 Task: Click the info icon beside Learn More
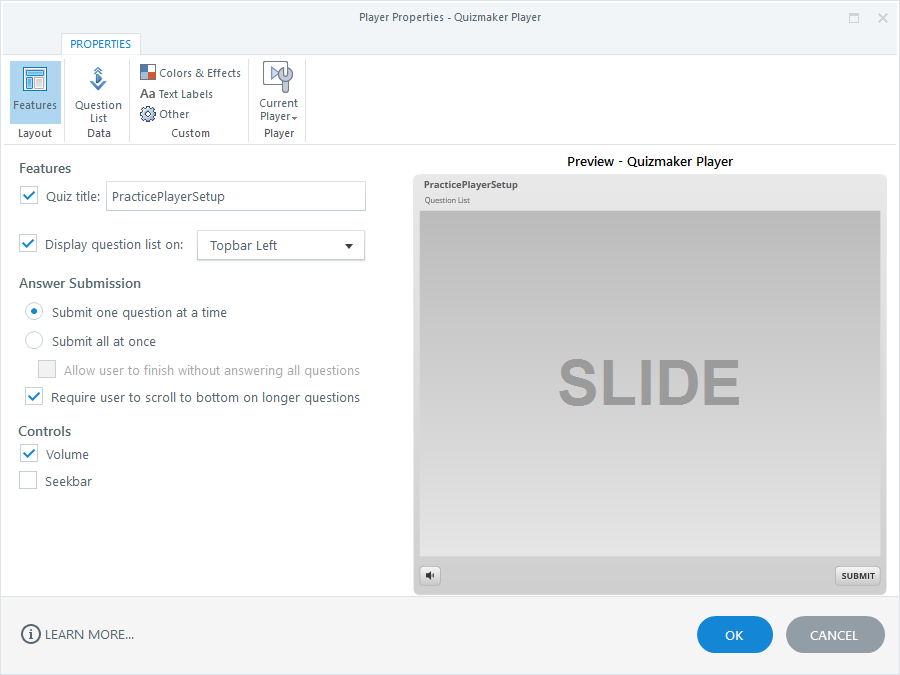(30, 634)
